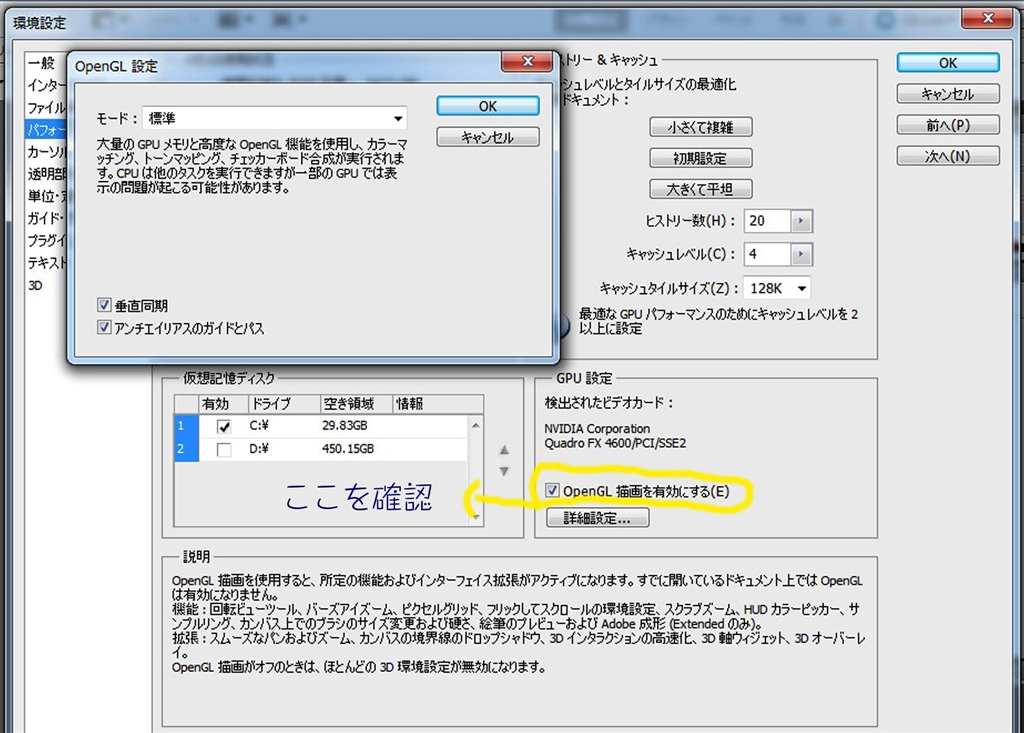Click the 情報 column header

pyautogui.click(x=438, y=404)
